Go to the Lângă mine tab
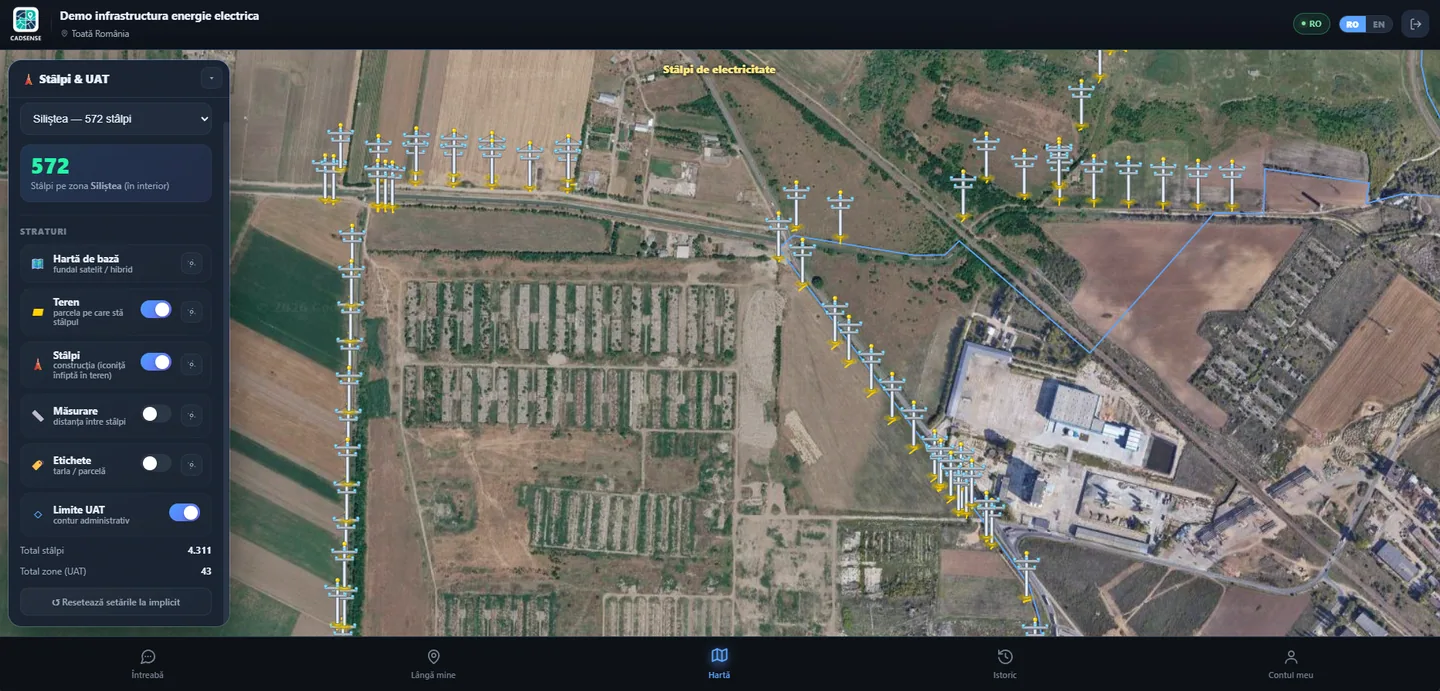This screenshot has height=691, width=1440. point(433,664)
